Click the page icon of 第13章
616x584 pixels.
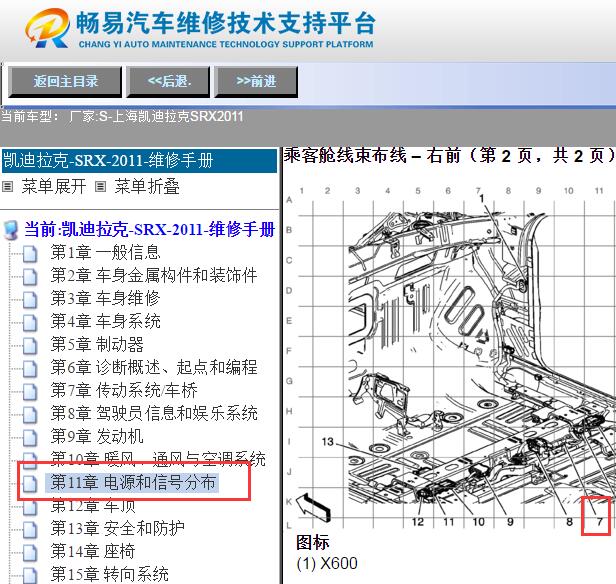coord(30,529)
